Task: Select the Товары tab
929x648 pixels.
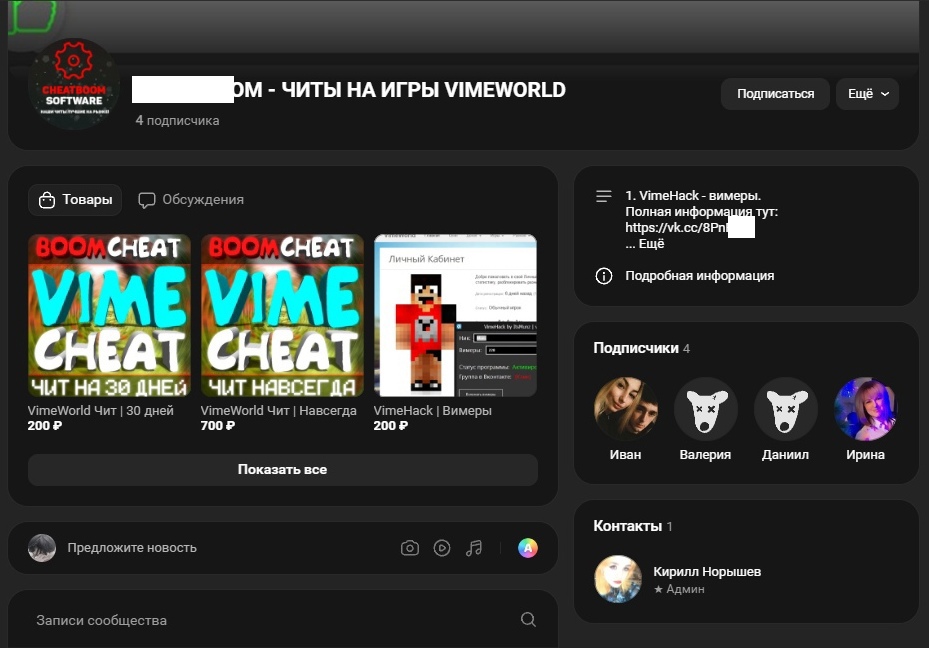Action: (75, 200)
